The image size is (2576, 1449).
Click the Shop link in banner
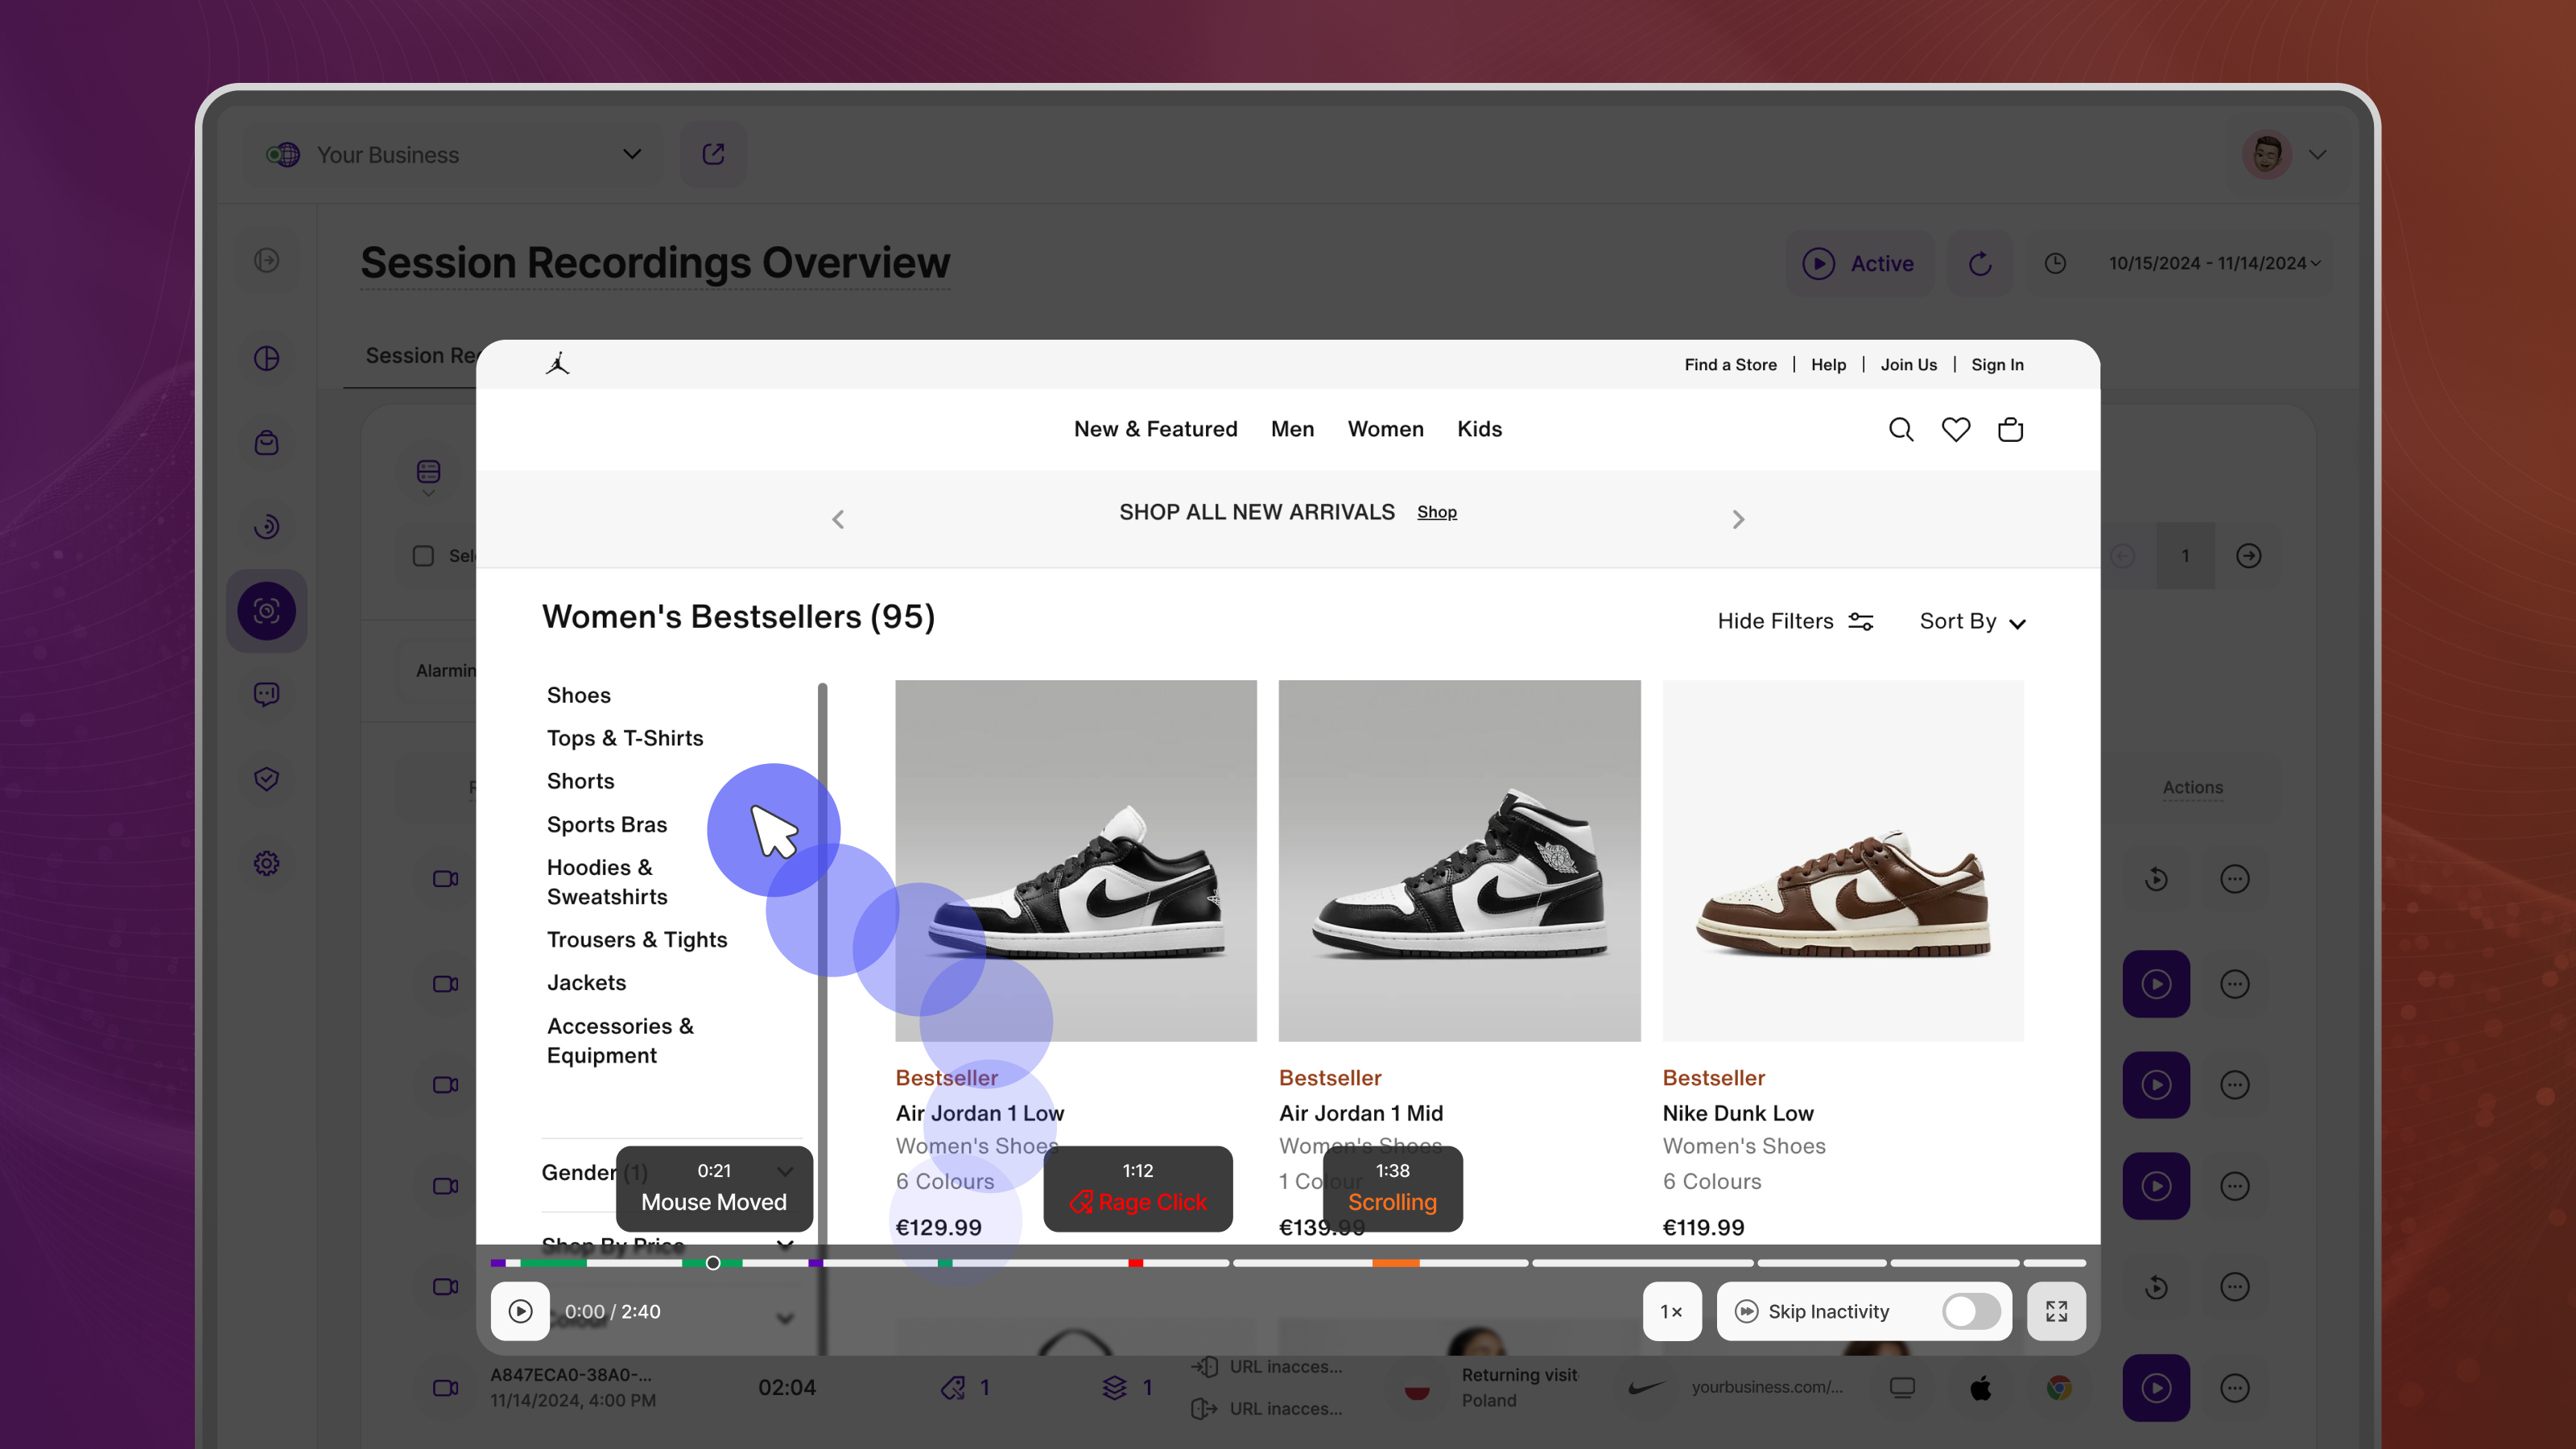pyautogui.click(x=1436, y=512)
